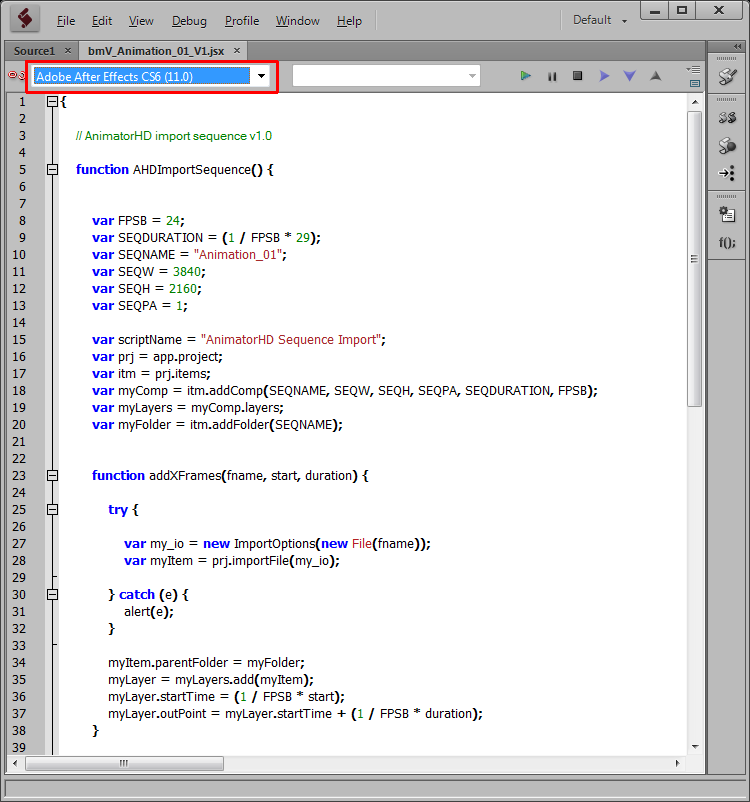Click the comment AnimatorHD import sequence v1.0
The width and height of the screenshot is (750, 802).
pyautogui.click(x=174, y=136)
